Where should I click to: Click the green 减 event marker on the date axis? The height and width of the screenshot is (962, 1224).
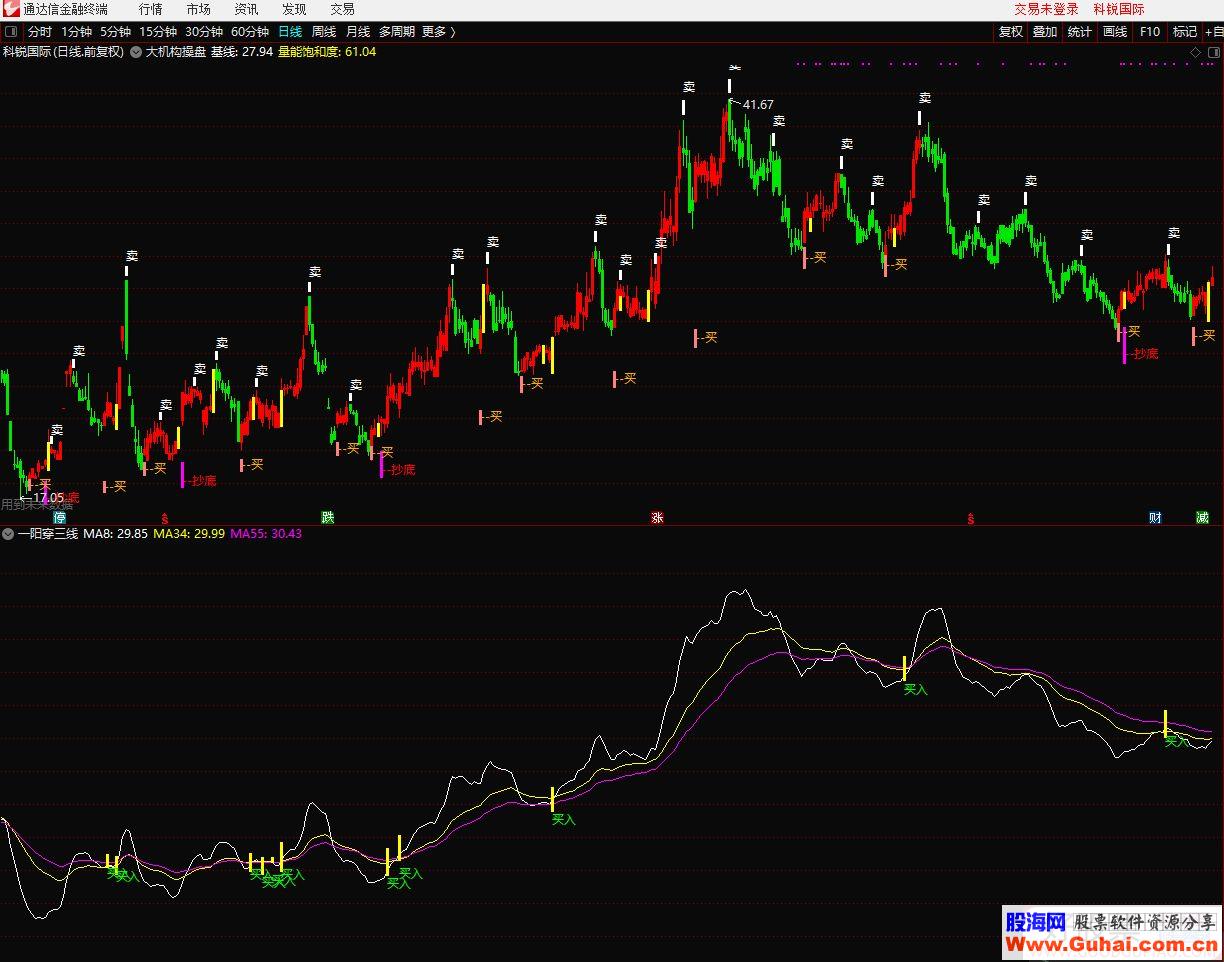1202,518
